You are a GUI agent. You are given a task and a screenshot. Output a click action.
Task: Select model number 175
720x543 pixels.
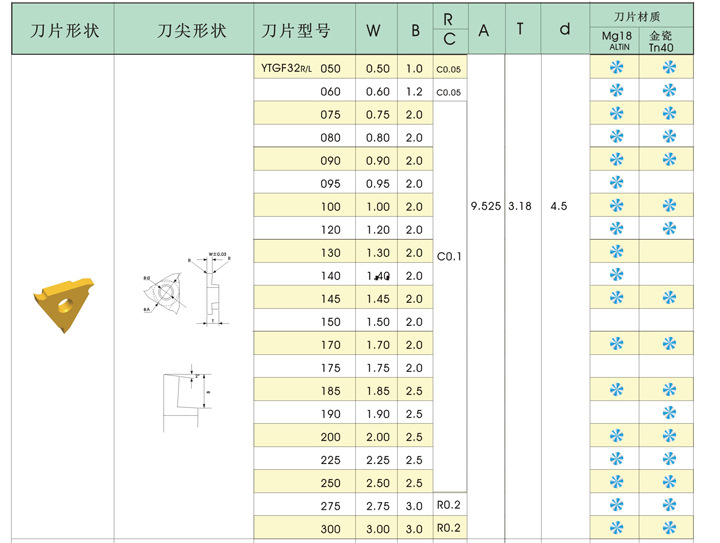[x=331, y=368]
